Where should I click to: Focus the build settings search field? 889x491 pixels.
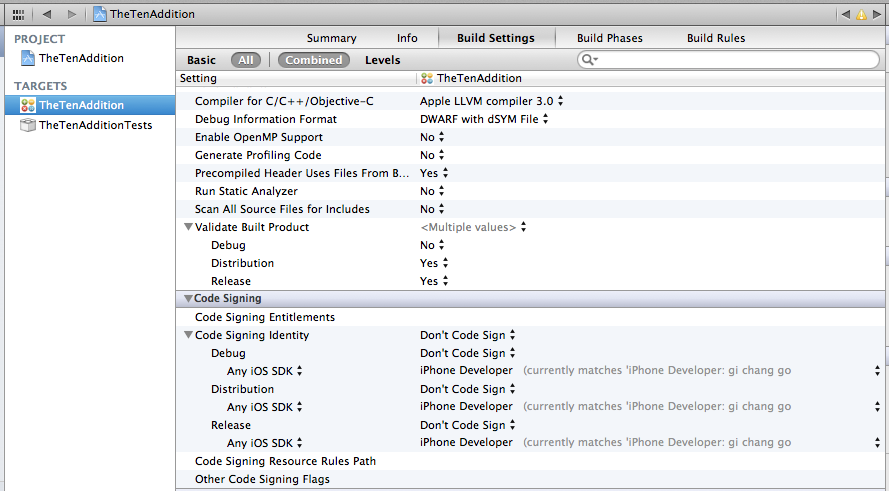coord(729,60)
